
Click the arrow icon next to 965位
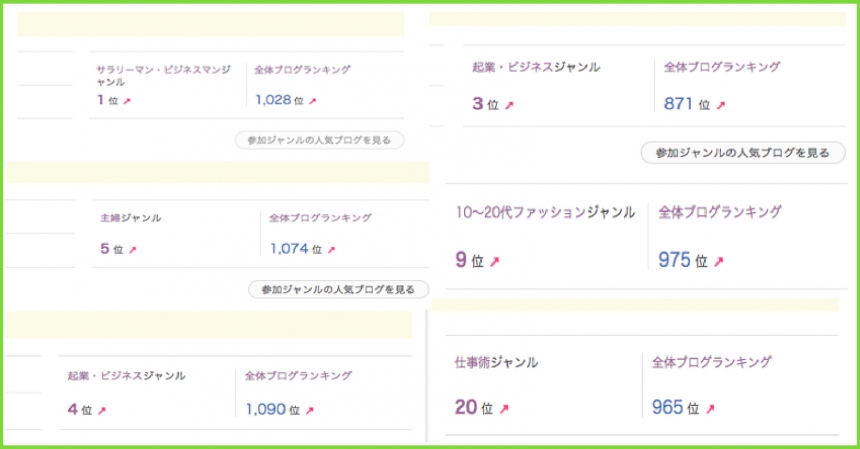click(x=710, y=408)
